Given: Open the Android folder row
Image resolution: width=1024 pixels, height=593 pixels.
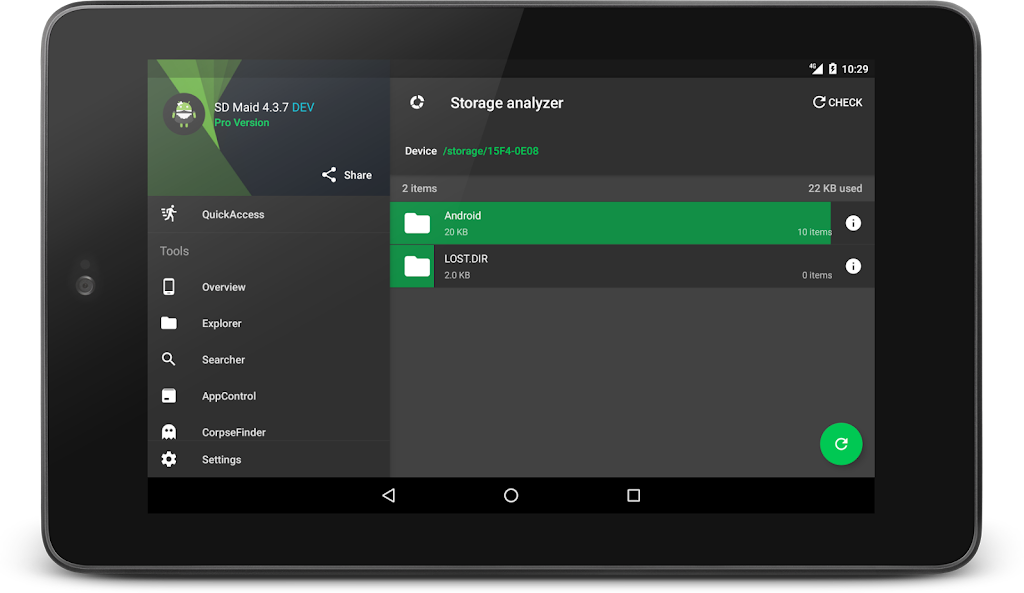Looking at the screenshot, I should coord(610,223).
